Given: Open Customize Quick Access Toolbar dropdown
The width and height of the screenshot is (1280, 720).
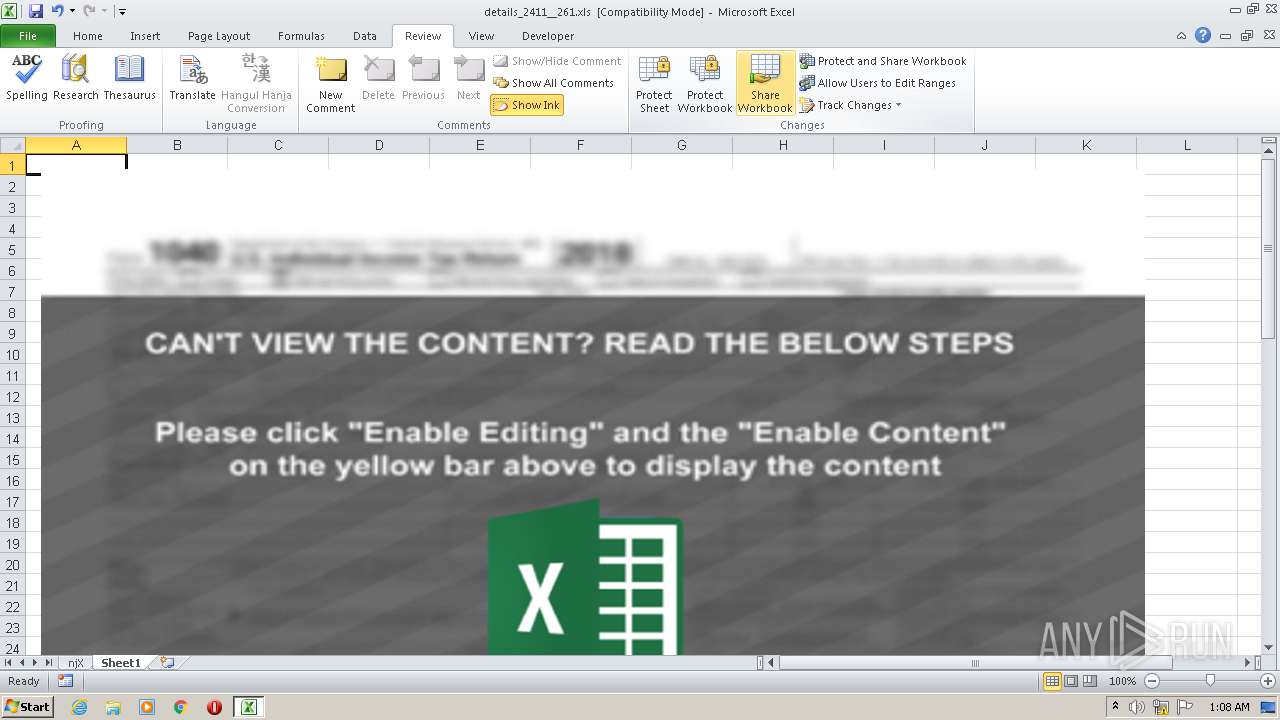Looking at the screenshot, I should coord(122,11).
